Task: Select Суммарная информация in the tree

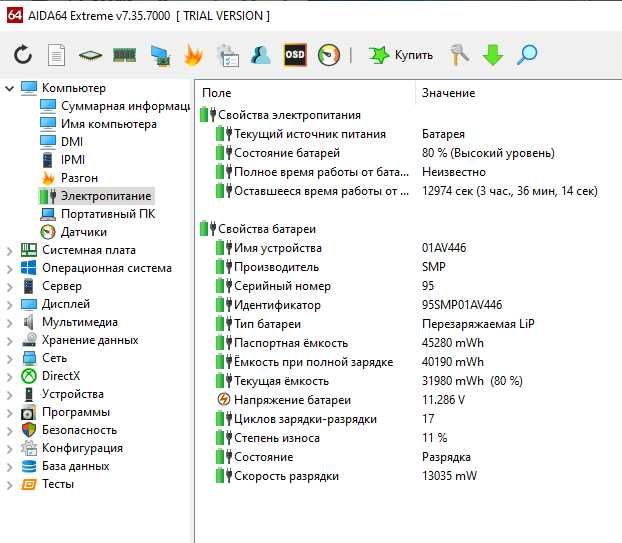Action: [125, 106]
